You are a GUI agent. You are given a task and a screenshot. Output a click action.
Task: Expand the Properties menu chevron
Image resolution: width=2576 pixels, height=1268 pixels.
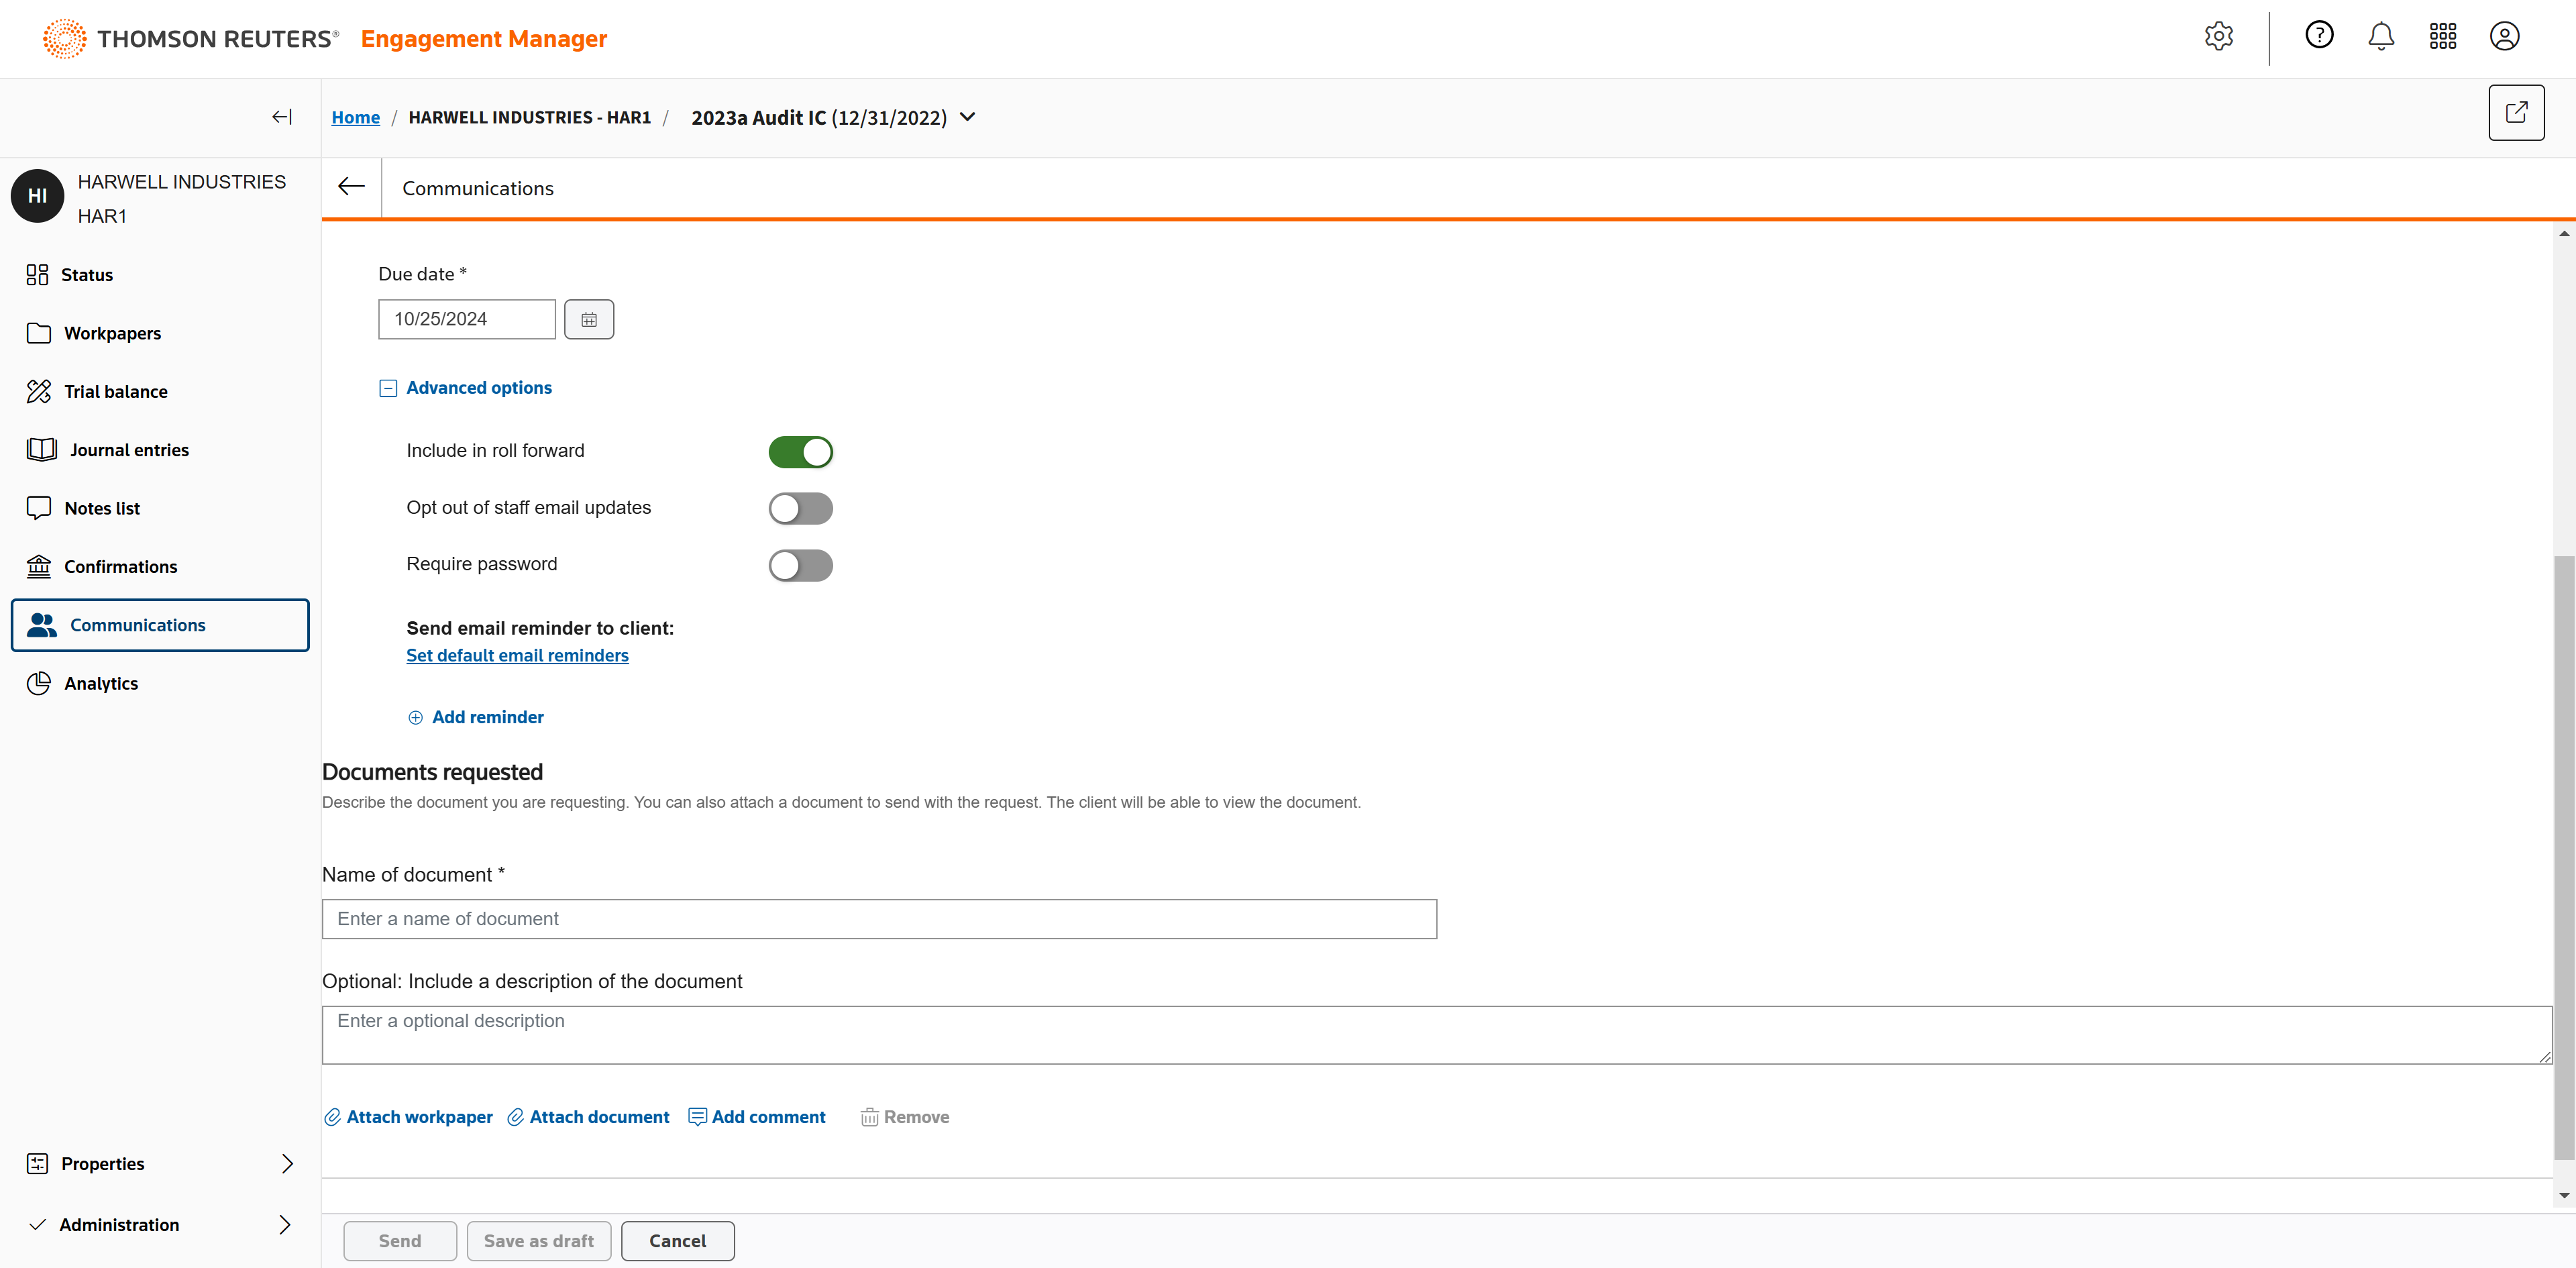(x=287, y=1163)
